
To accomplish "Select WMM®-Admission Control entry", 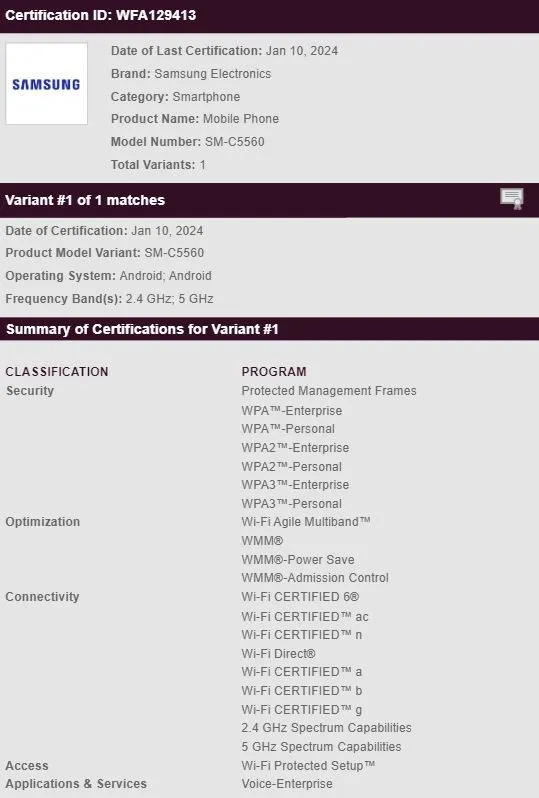I will (x=315, y=578).
